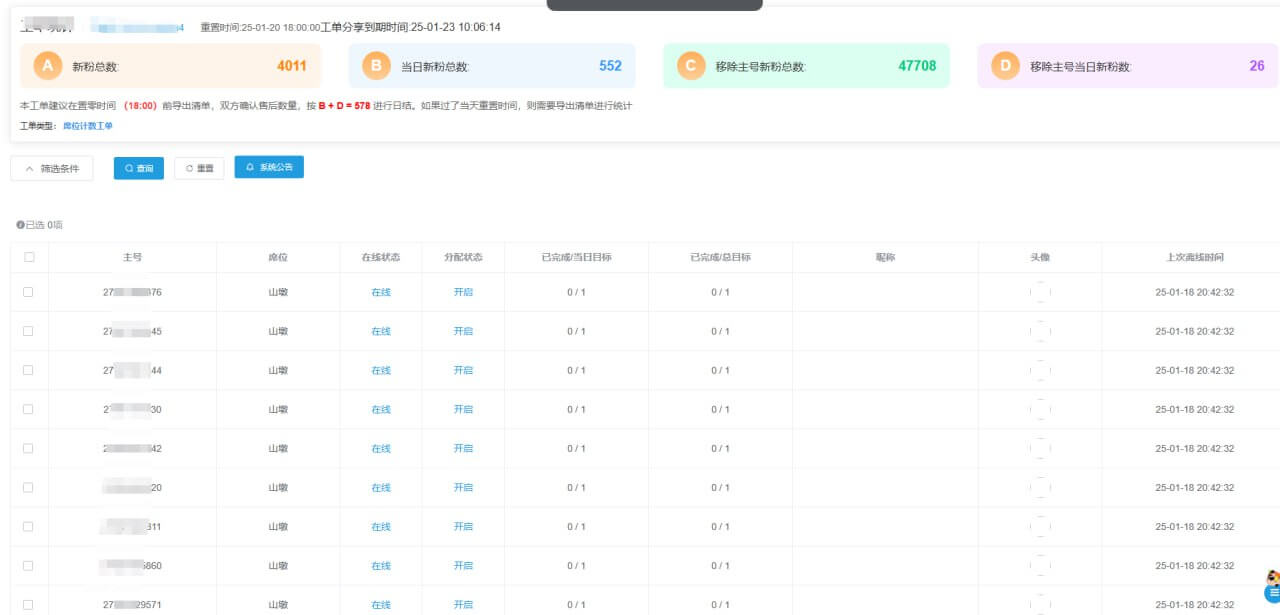Open the 系统公告 announcements button
This screenshot has width=1280, height=615.
pyautogui.click(x=269, y=167)
